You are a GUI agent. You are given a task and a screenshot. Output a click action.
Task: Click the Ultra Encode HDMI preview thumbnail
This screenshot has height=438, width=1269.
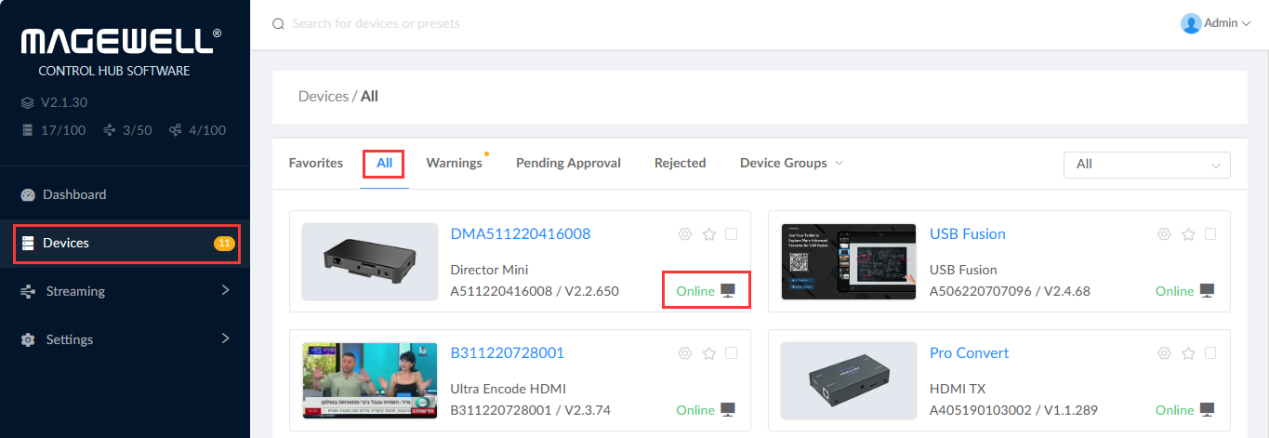[x=370, y=381]
